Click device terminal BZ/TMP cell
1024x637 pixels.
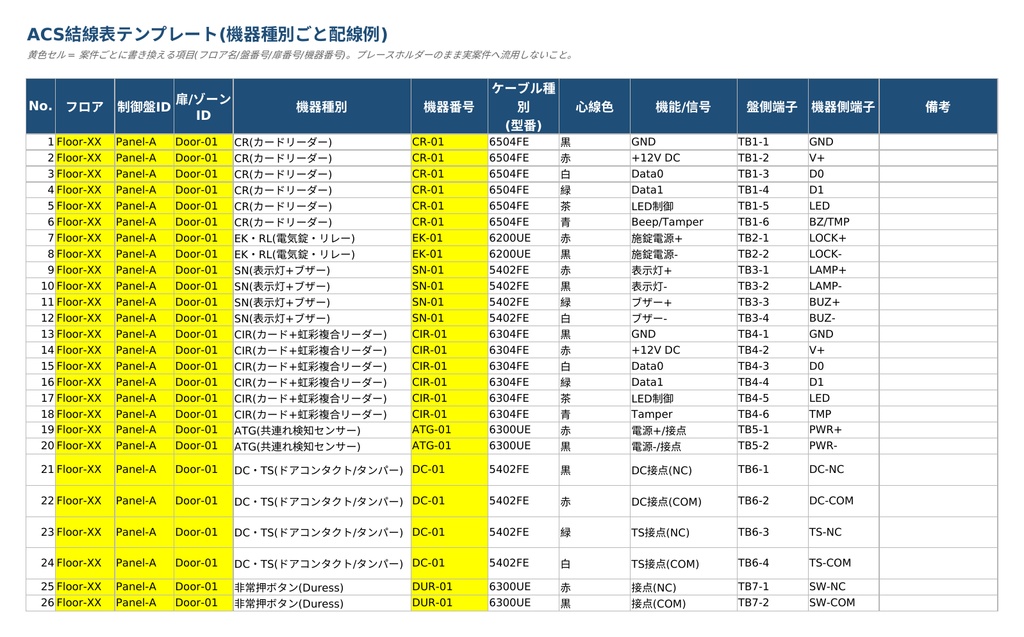point(843,222)
